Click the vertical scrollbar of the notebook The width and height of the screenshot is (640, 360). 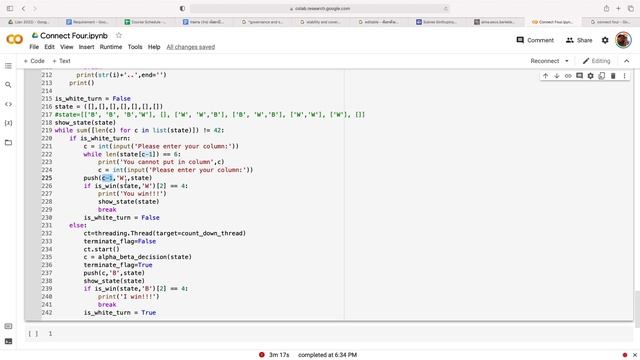636,309
